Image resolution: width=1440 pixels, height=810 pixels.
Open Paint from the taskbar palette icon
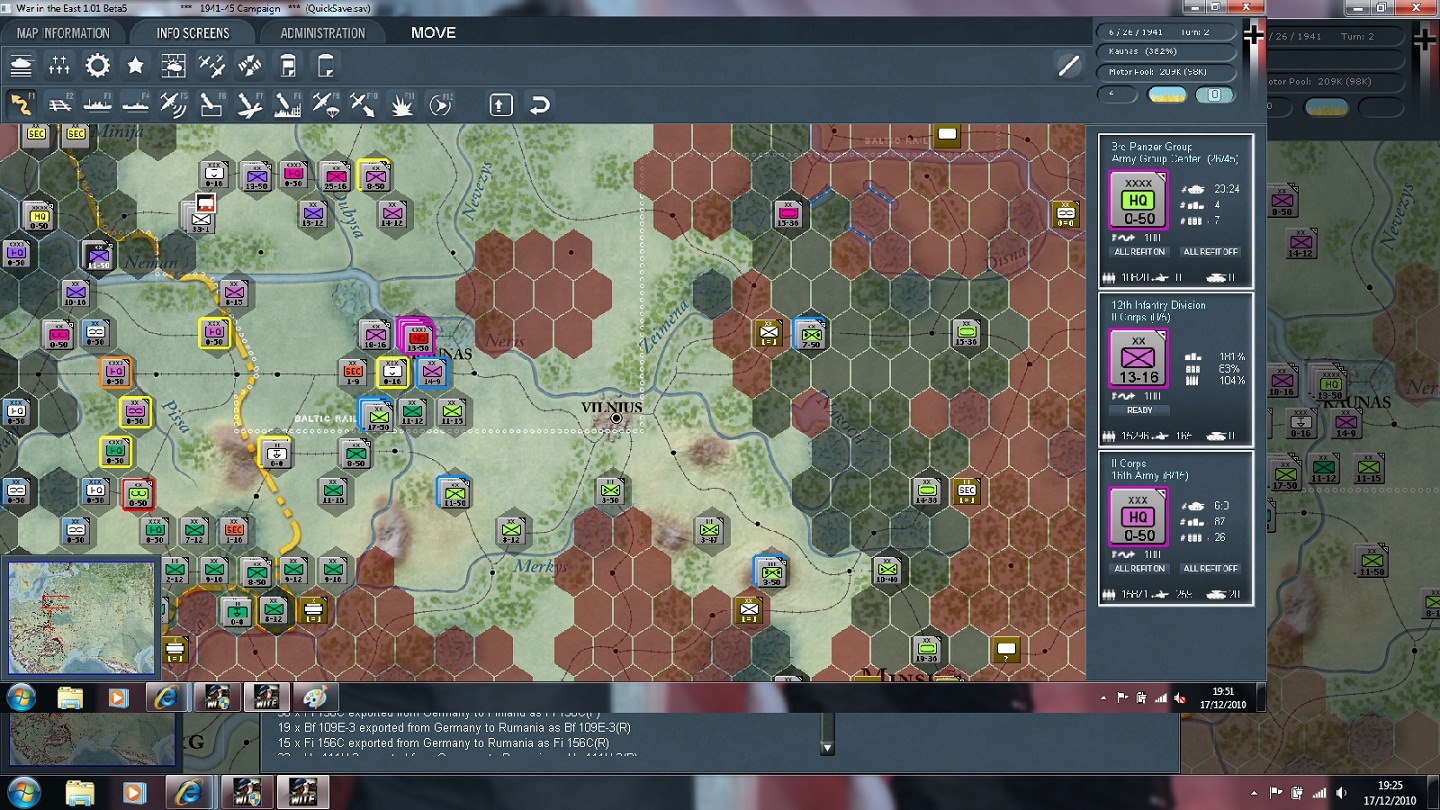click(314, 697)
